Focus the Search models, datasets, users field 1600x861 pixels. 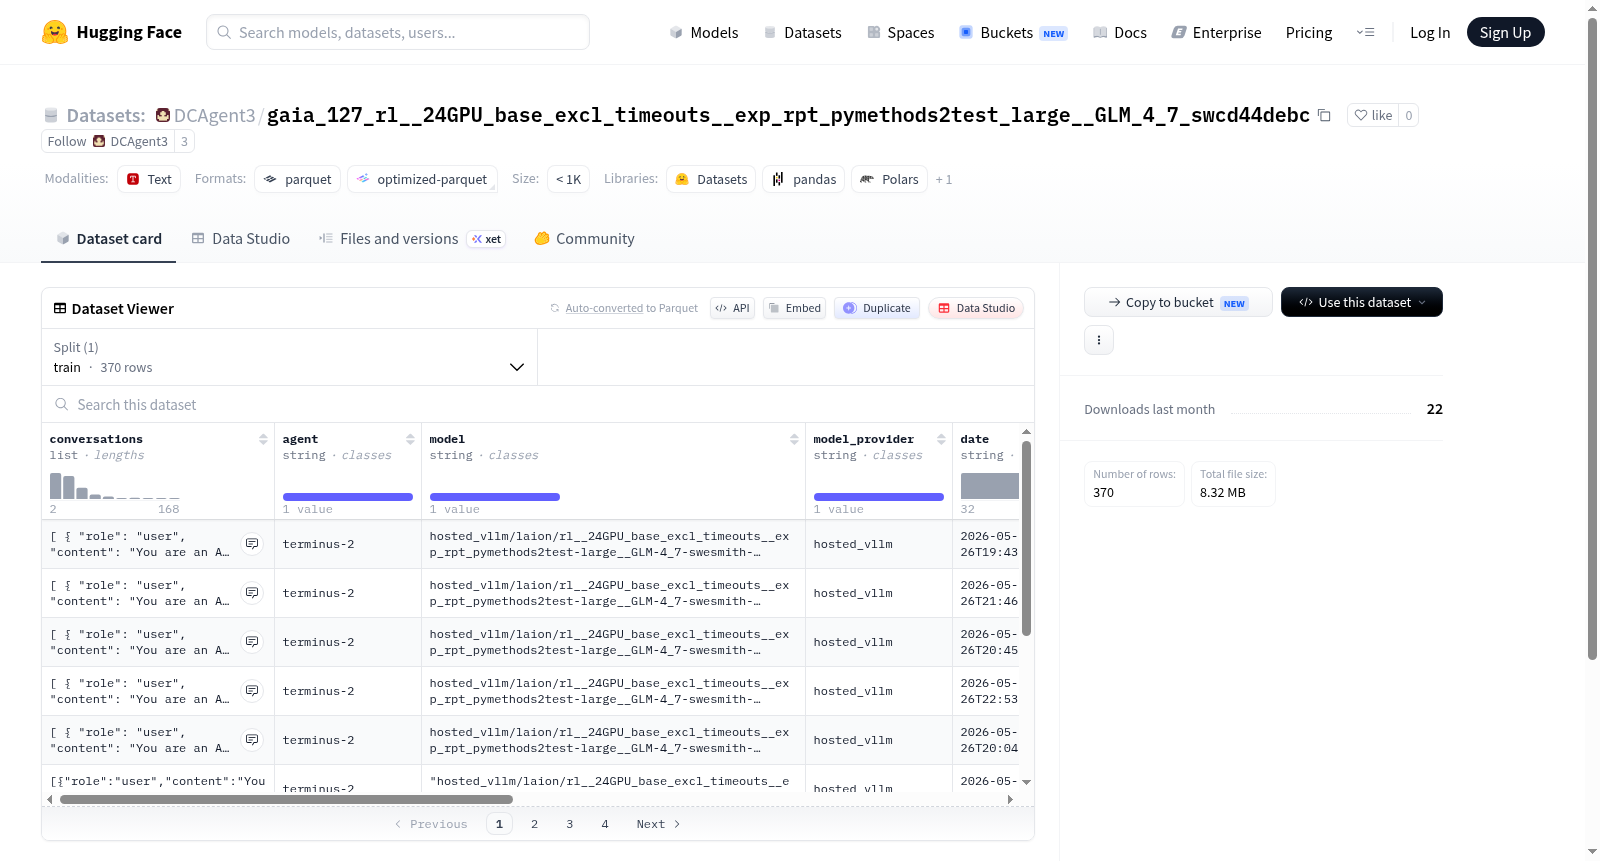pos(398,32)
